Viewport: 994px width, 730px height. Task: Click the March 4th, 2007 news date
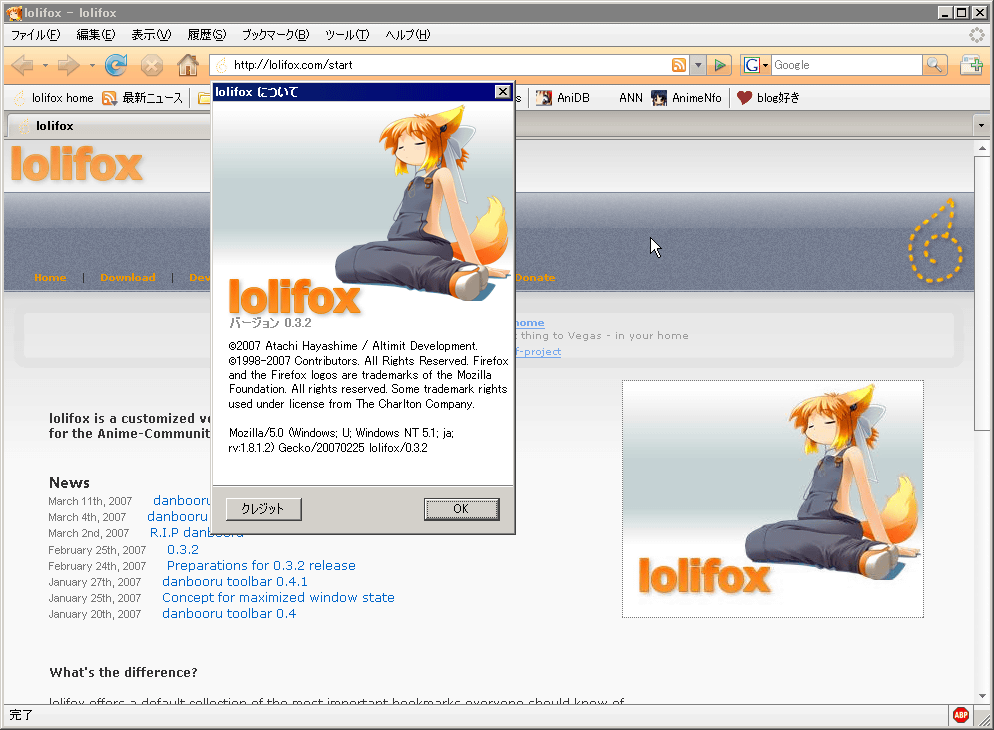[x=87, y=517]
